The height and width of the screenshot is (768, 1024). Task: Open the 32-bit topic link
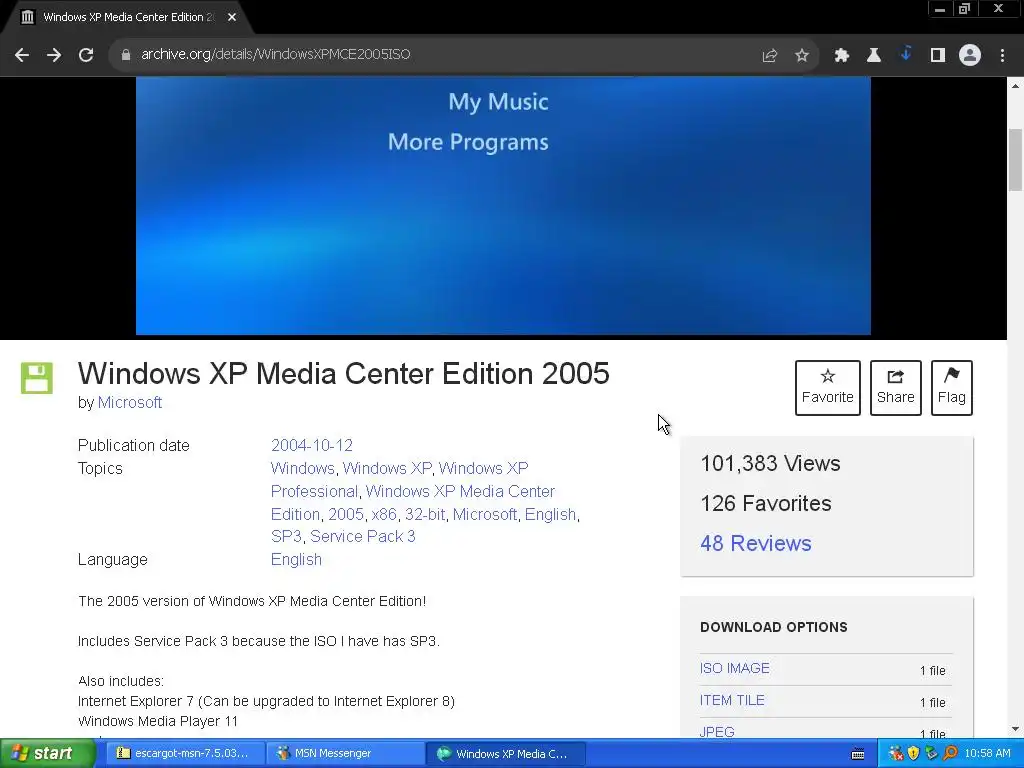click(x=425, y=514)
